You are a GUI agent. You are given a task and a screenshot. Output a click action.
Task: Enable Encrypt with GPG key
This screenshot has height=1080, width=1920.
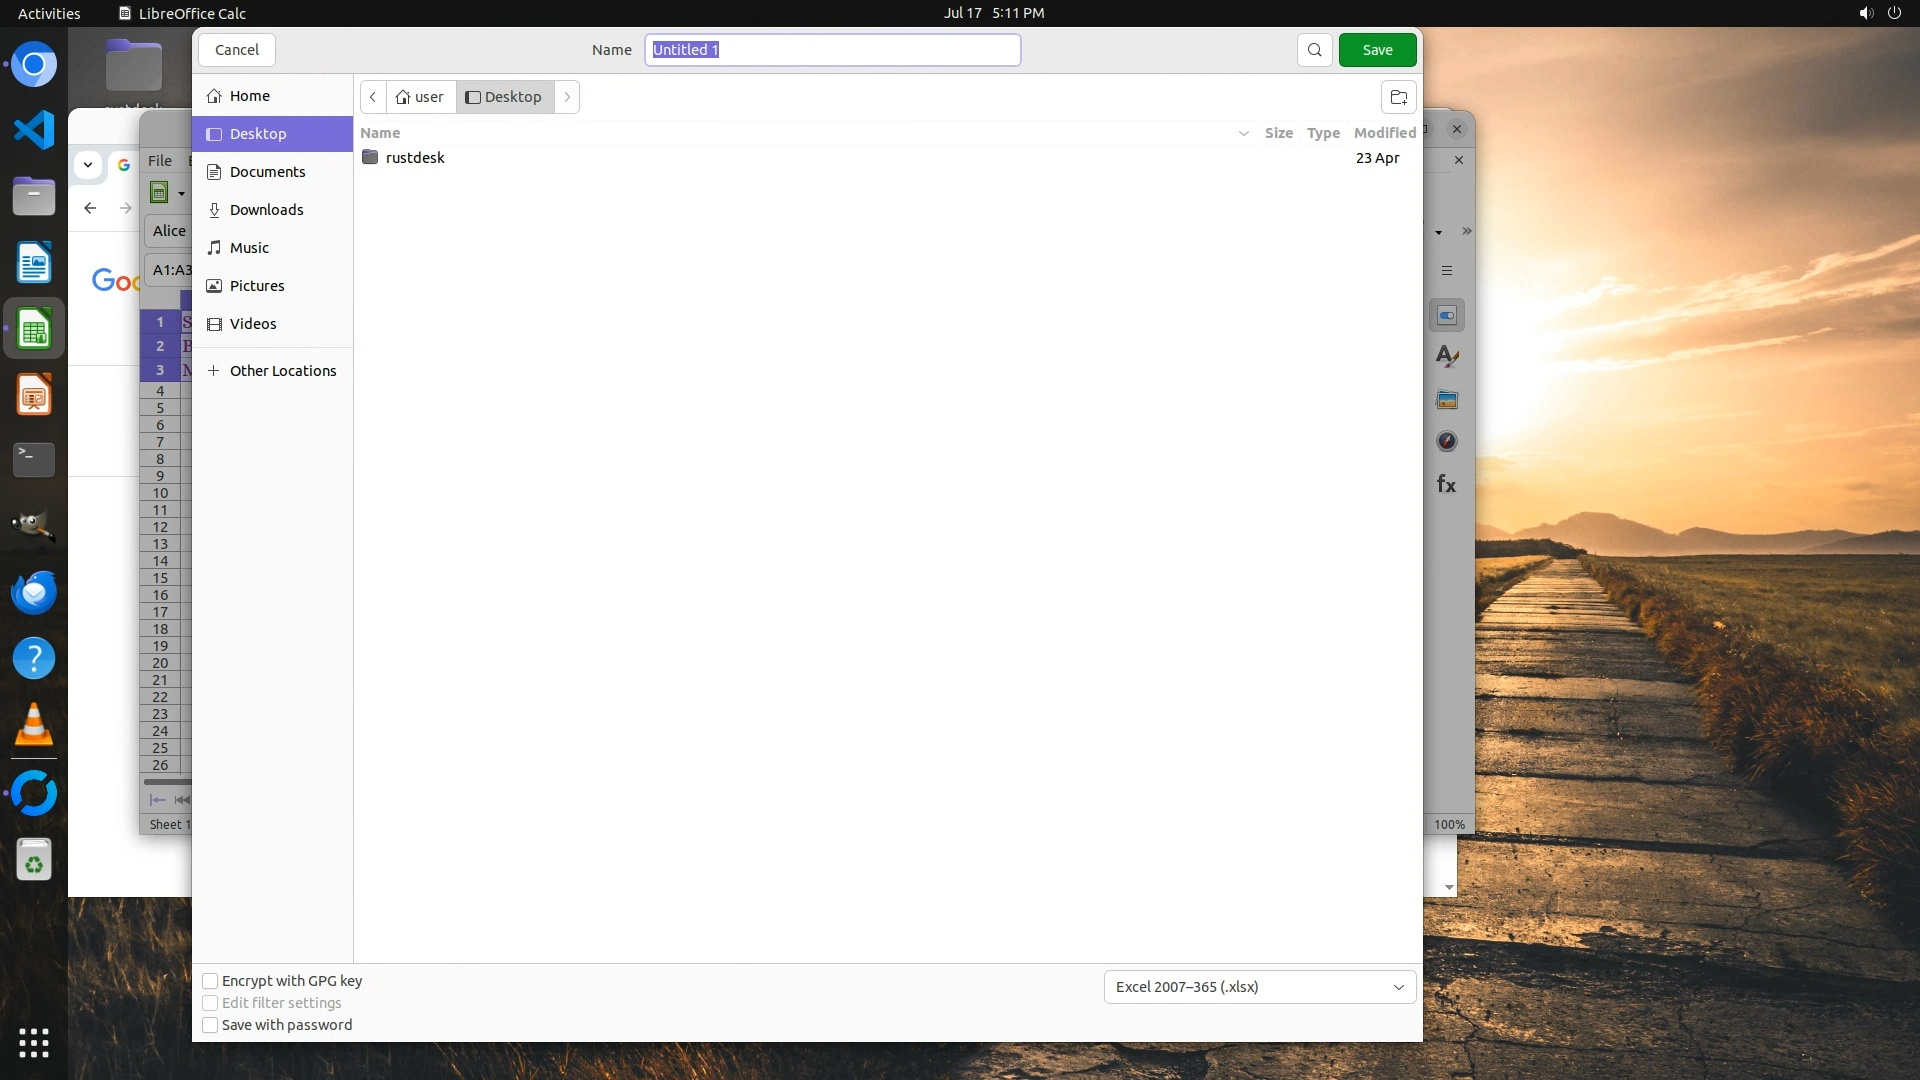coord(210,981)
